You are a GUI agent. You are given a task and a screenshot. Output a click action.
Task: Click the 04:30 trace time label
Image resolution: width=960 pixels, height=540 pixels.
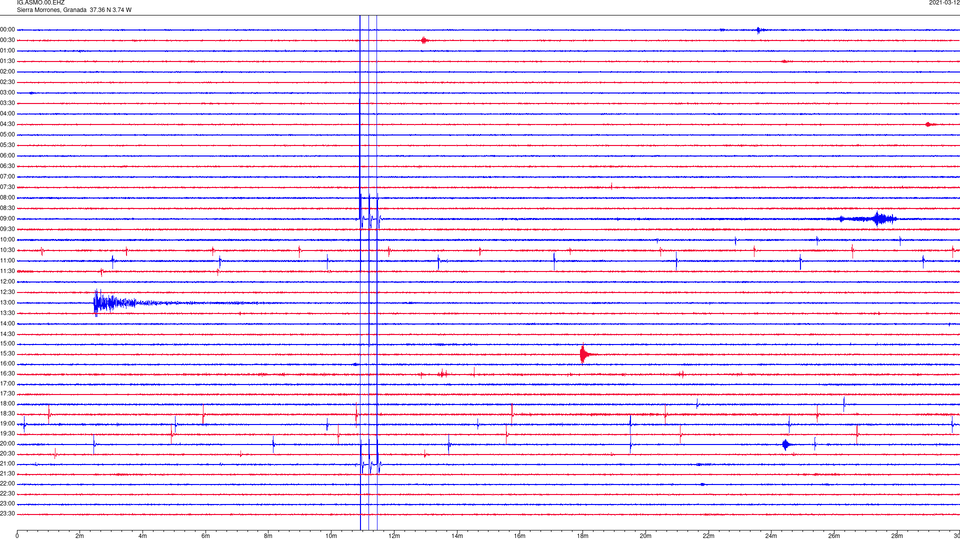coord(7,124)
